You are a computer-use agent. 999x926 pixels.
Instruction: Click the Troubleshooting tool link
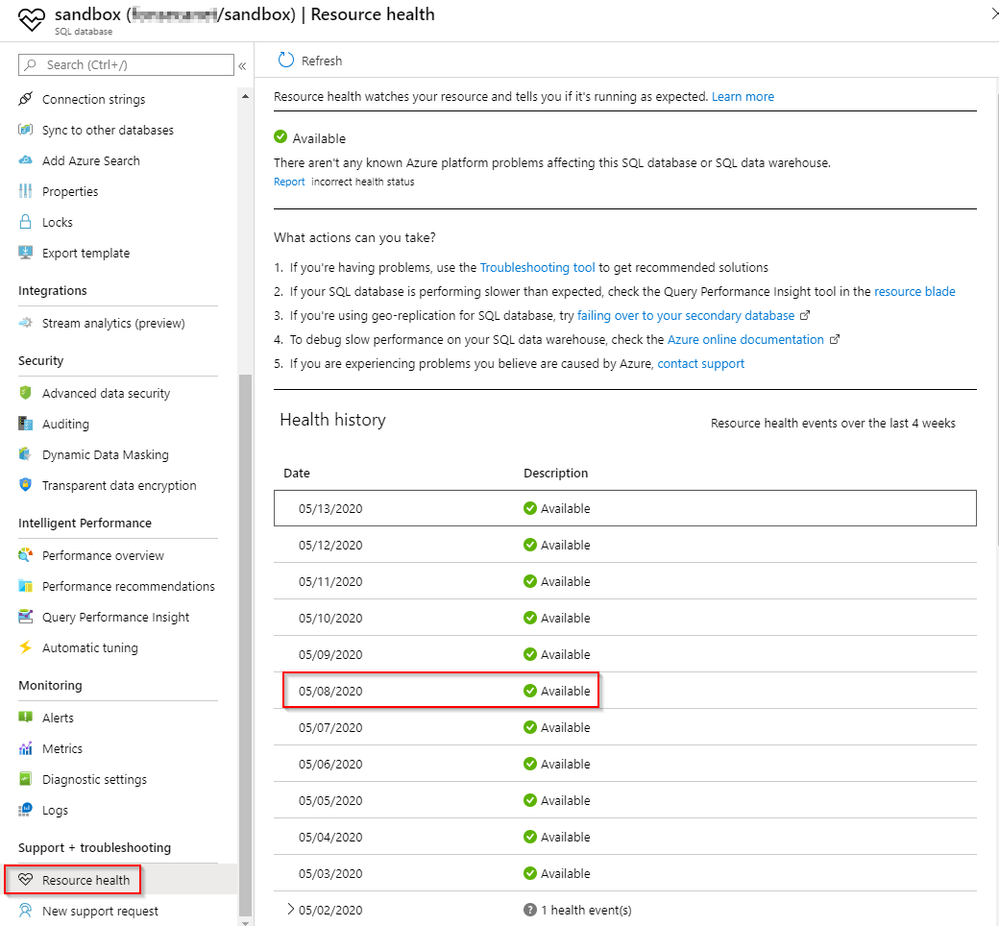click(537, 268)
